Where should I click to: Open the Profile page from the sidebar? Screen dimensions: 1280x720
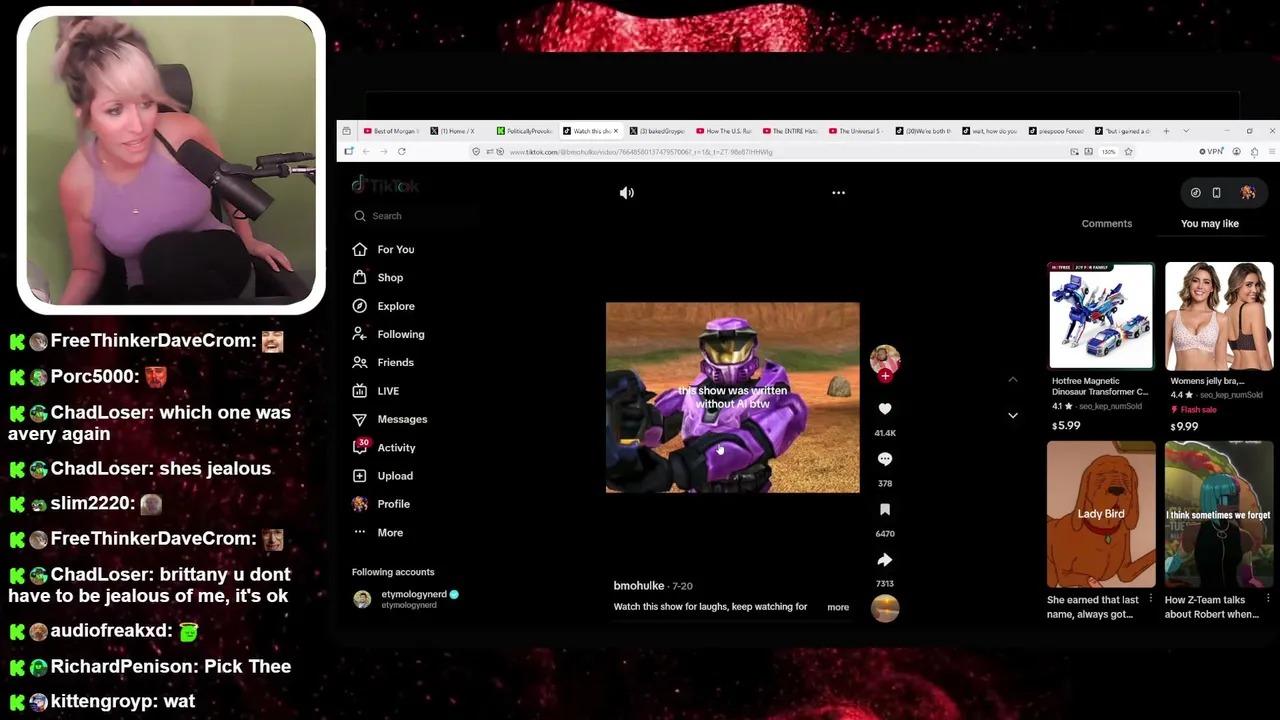click(382, 504)
